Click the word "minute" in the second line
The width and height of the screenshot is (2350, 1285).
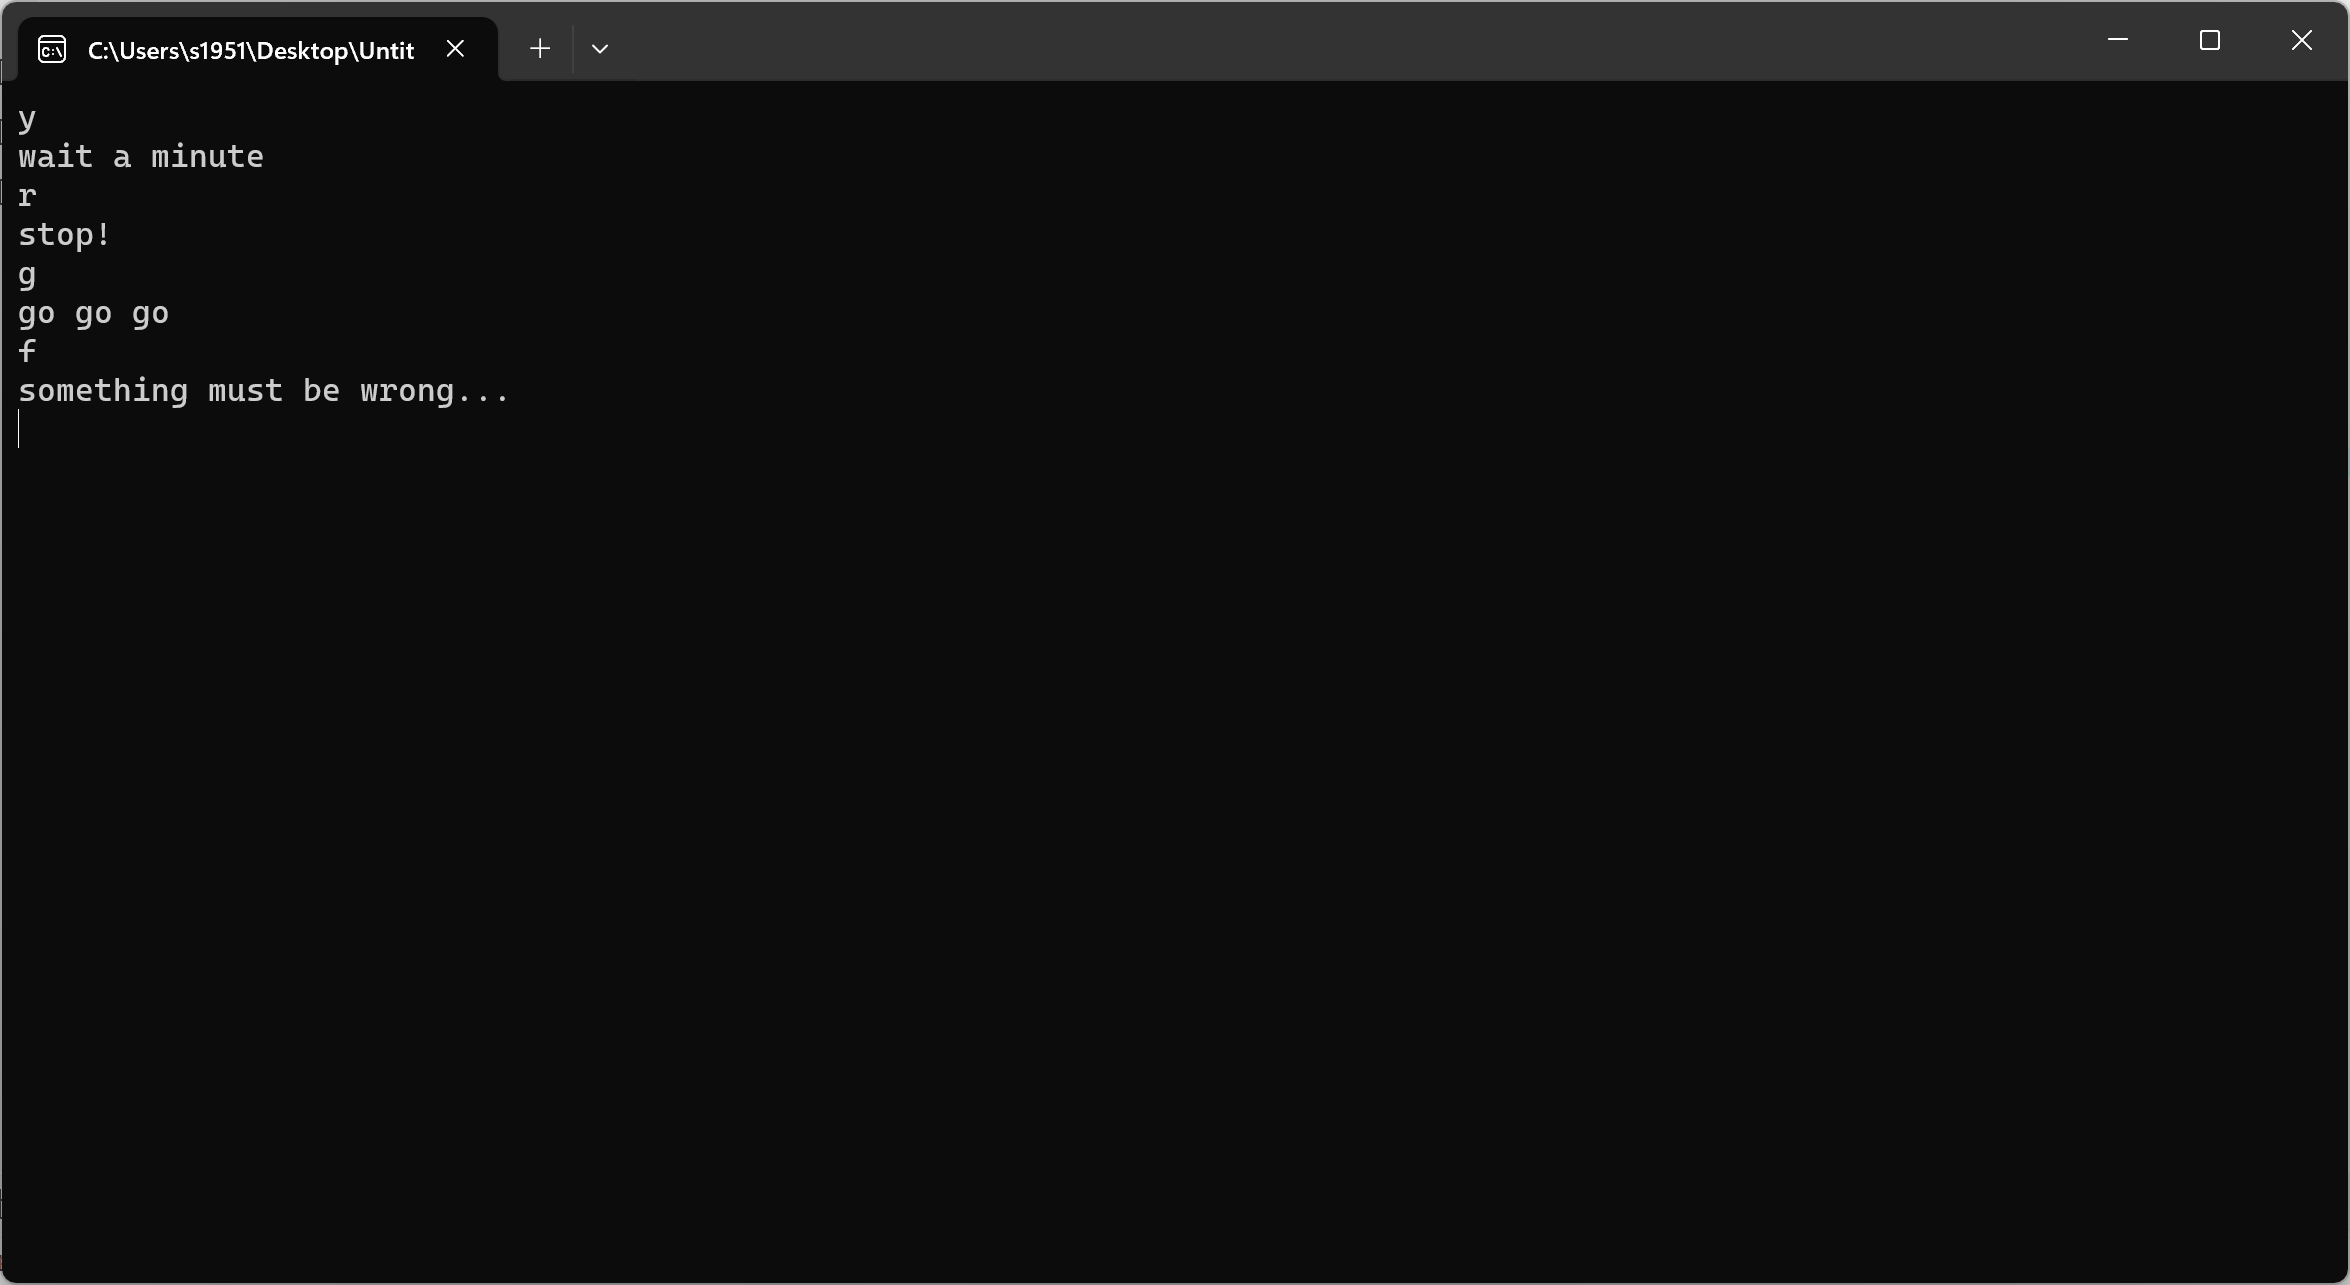(207, 157)
